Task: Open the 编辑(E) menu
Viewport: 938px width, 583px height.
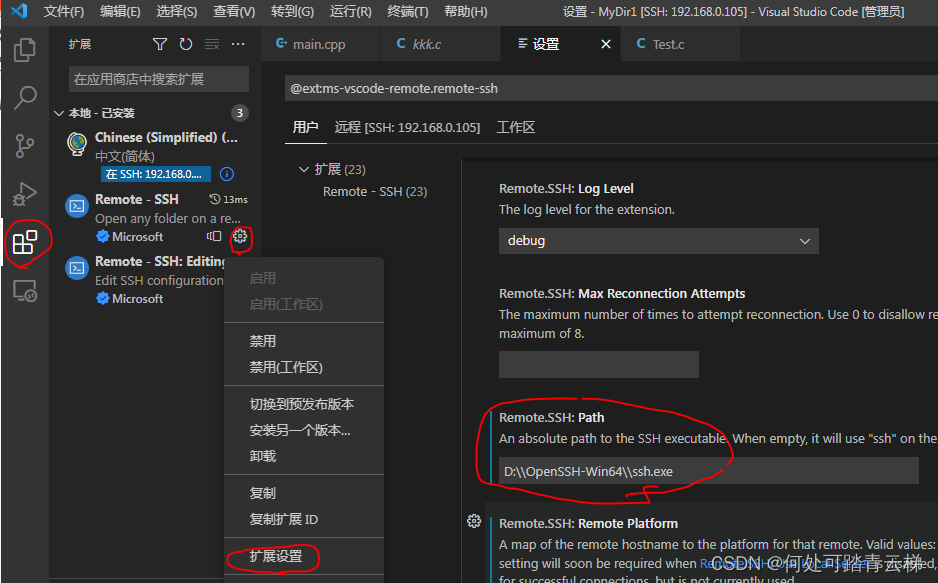Action: pyautogui.click(x=120, y=11)
